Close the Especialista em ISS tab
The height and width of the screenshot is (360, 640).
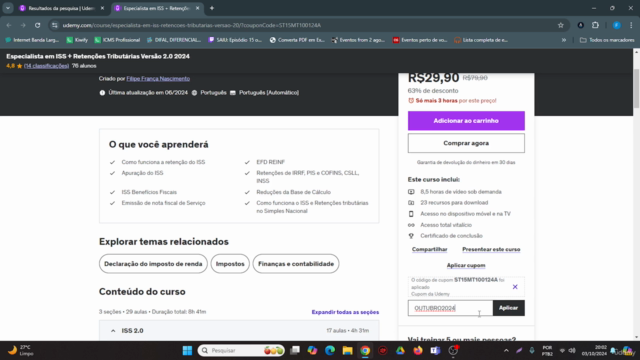point(198,8)
